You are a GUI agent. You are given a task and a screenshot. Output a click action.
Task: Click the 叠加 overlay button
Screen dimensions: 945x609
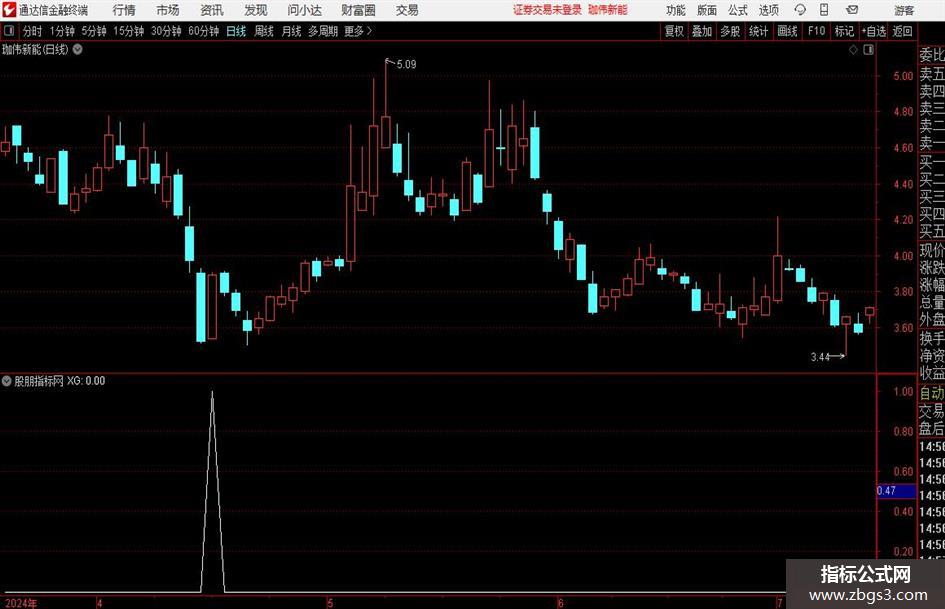[x=702, y=31]
